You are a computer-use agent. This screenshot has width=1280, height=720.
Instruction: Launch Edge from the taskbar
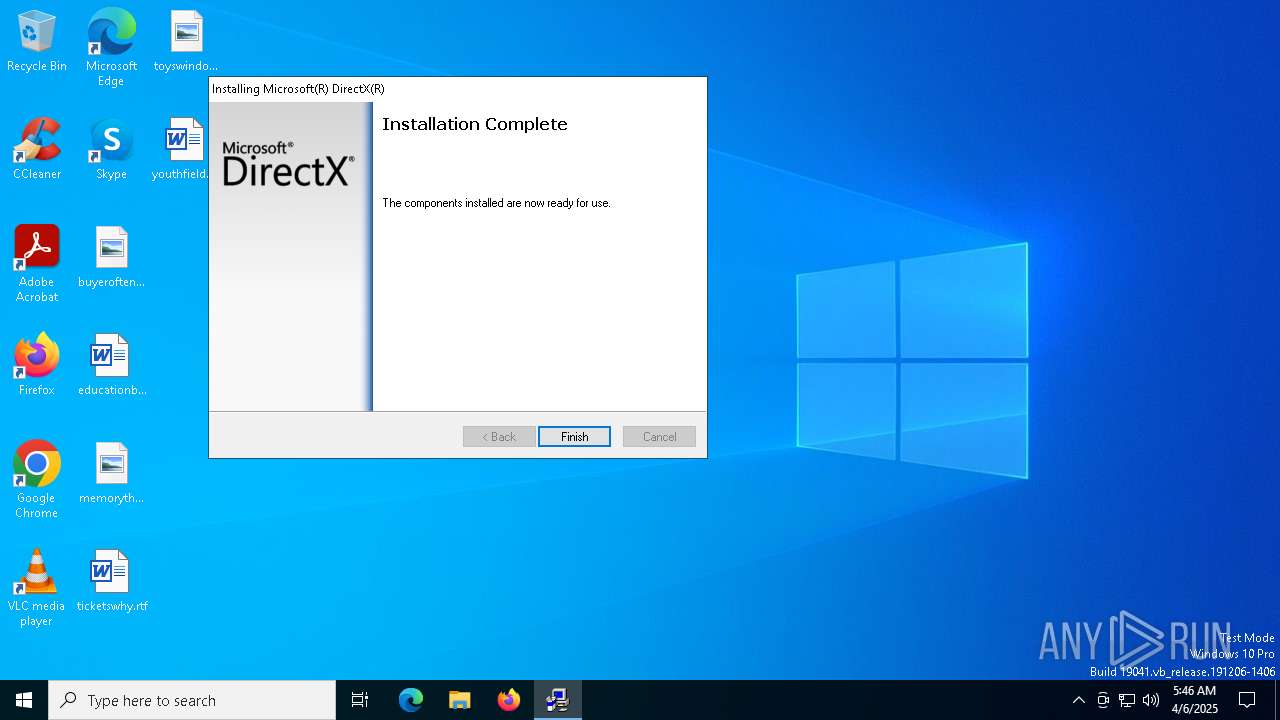coord(411,700)
